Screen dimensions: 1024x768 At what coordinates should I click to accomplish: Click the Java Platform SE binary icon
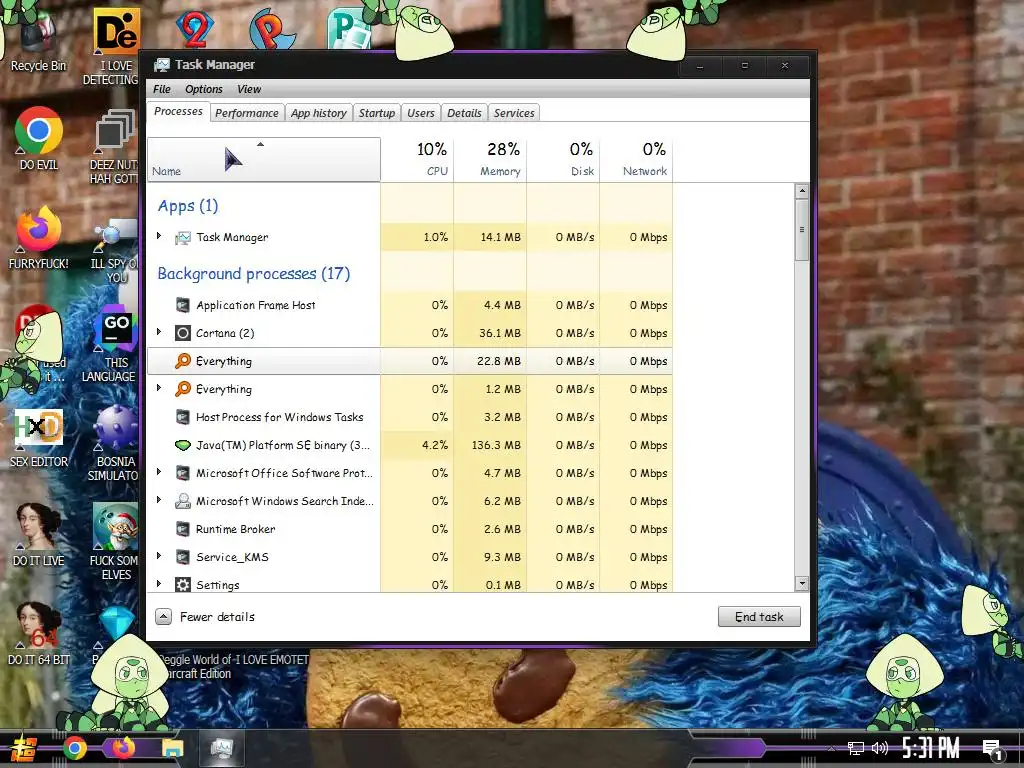coord(183,445)
